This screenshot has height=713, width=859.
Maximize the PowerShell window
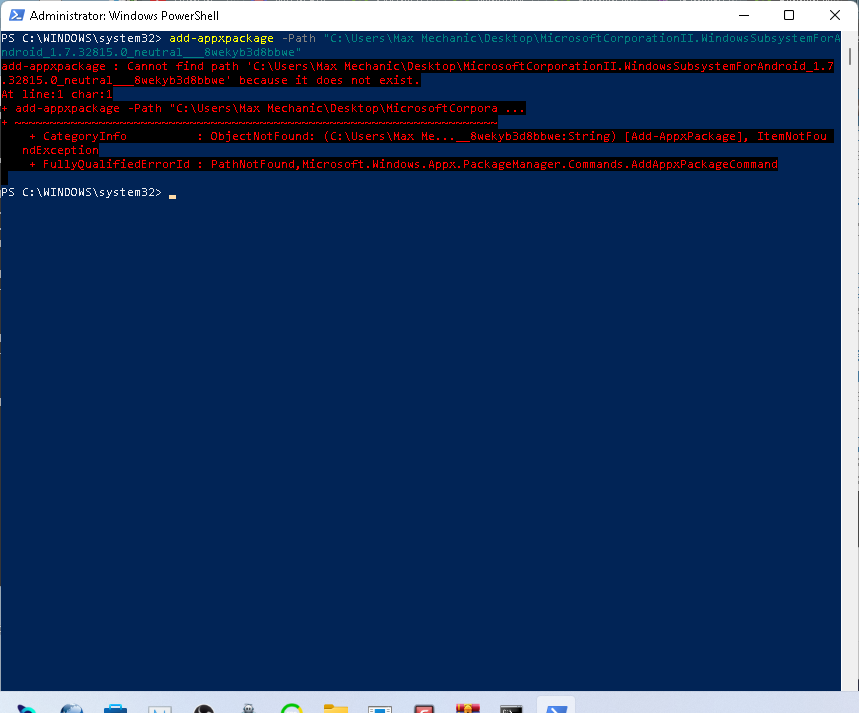point(789,15)
